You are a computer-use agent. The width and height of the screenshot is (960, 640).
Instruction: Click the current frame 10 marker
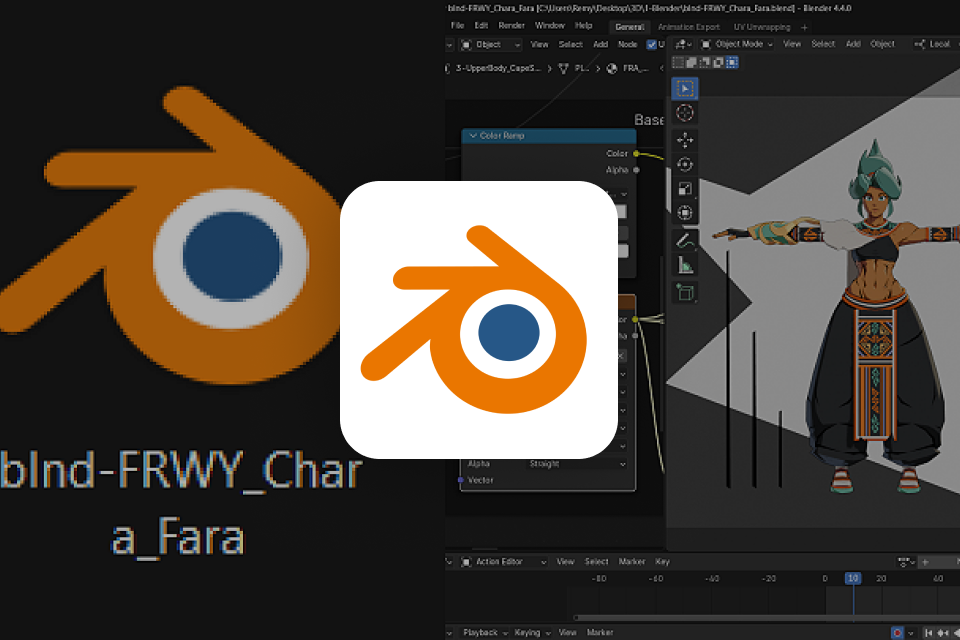click(x=853, y=578)
